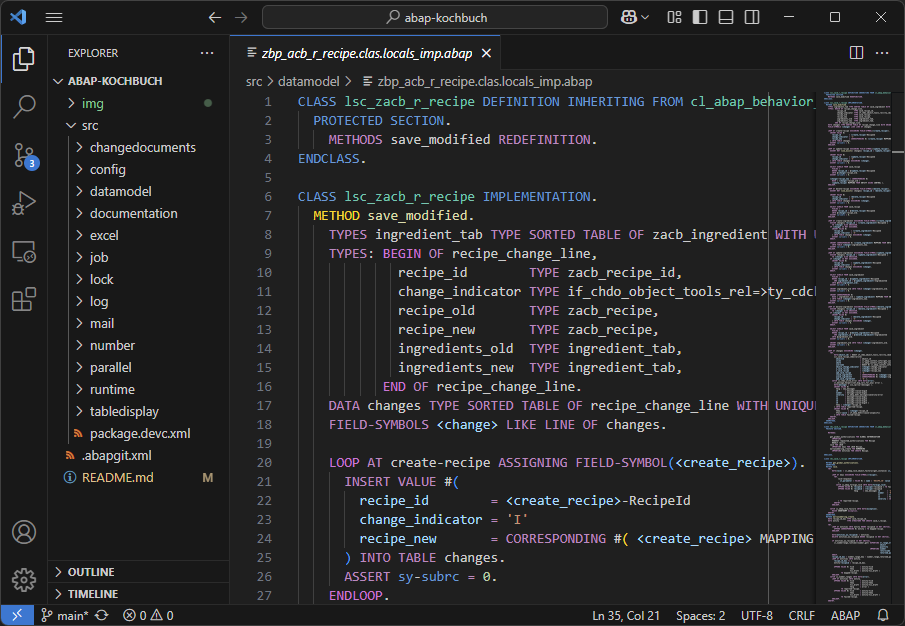Open the Accounts menu

point(24,532)
